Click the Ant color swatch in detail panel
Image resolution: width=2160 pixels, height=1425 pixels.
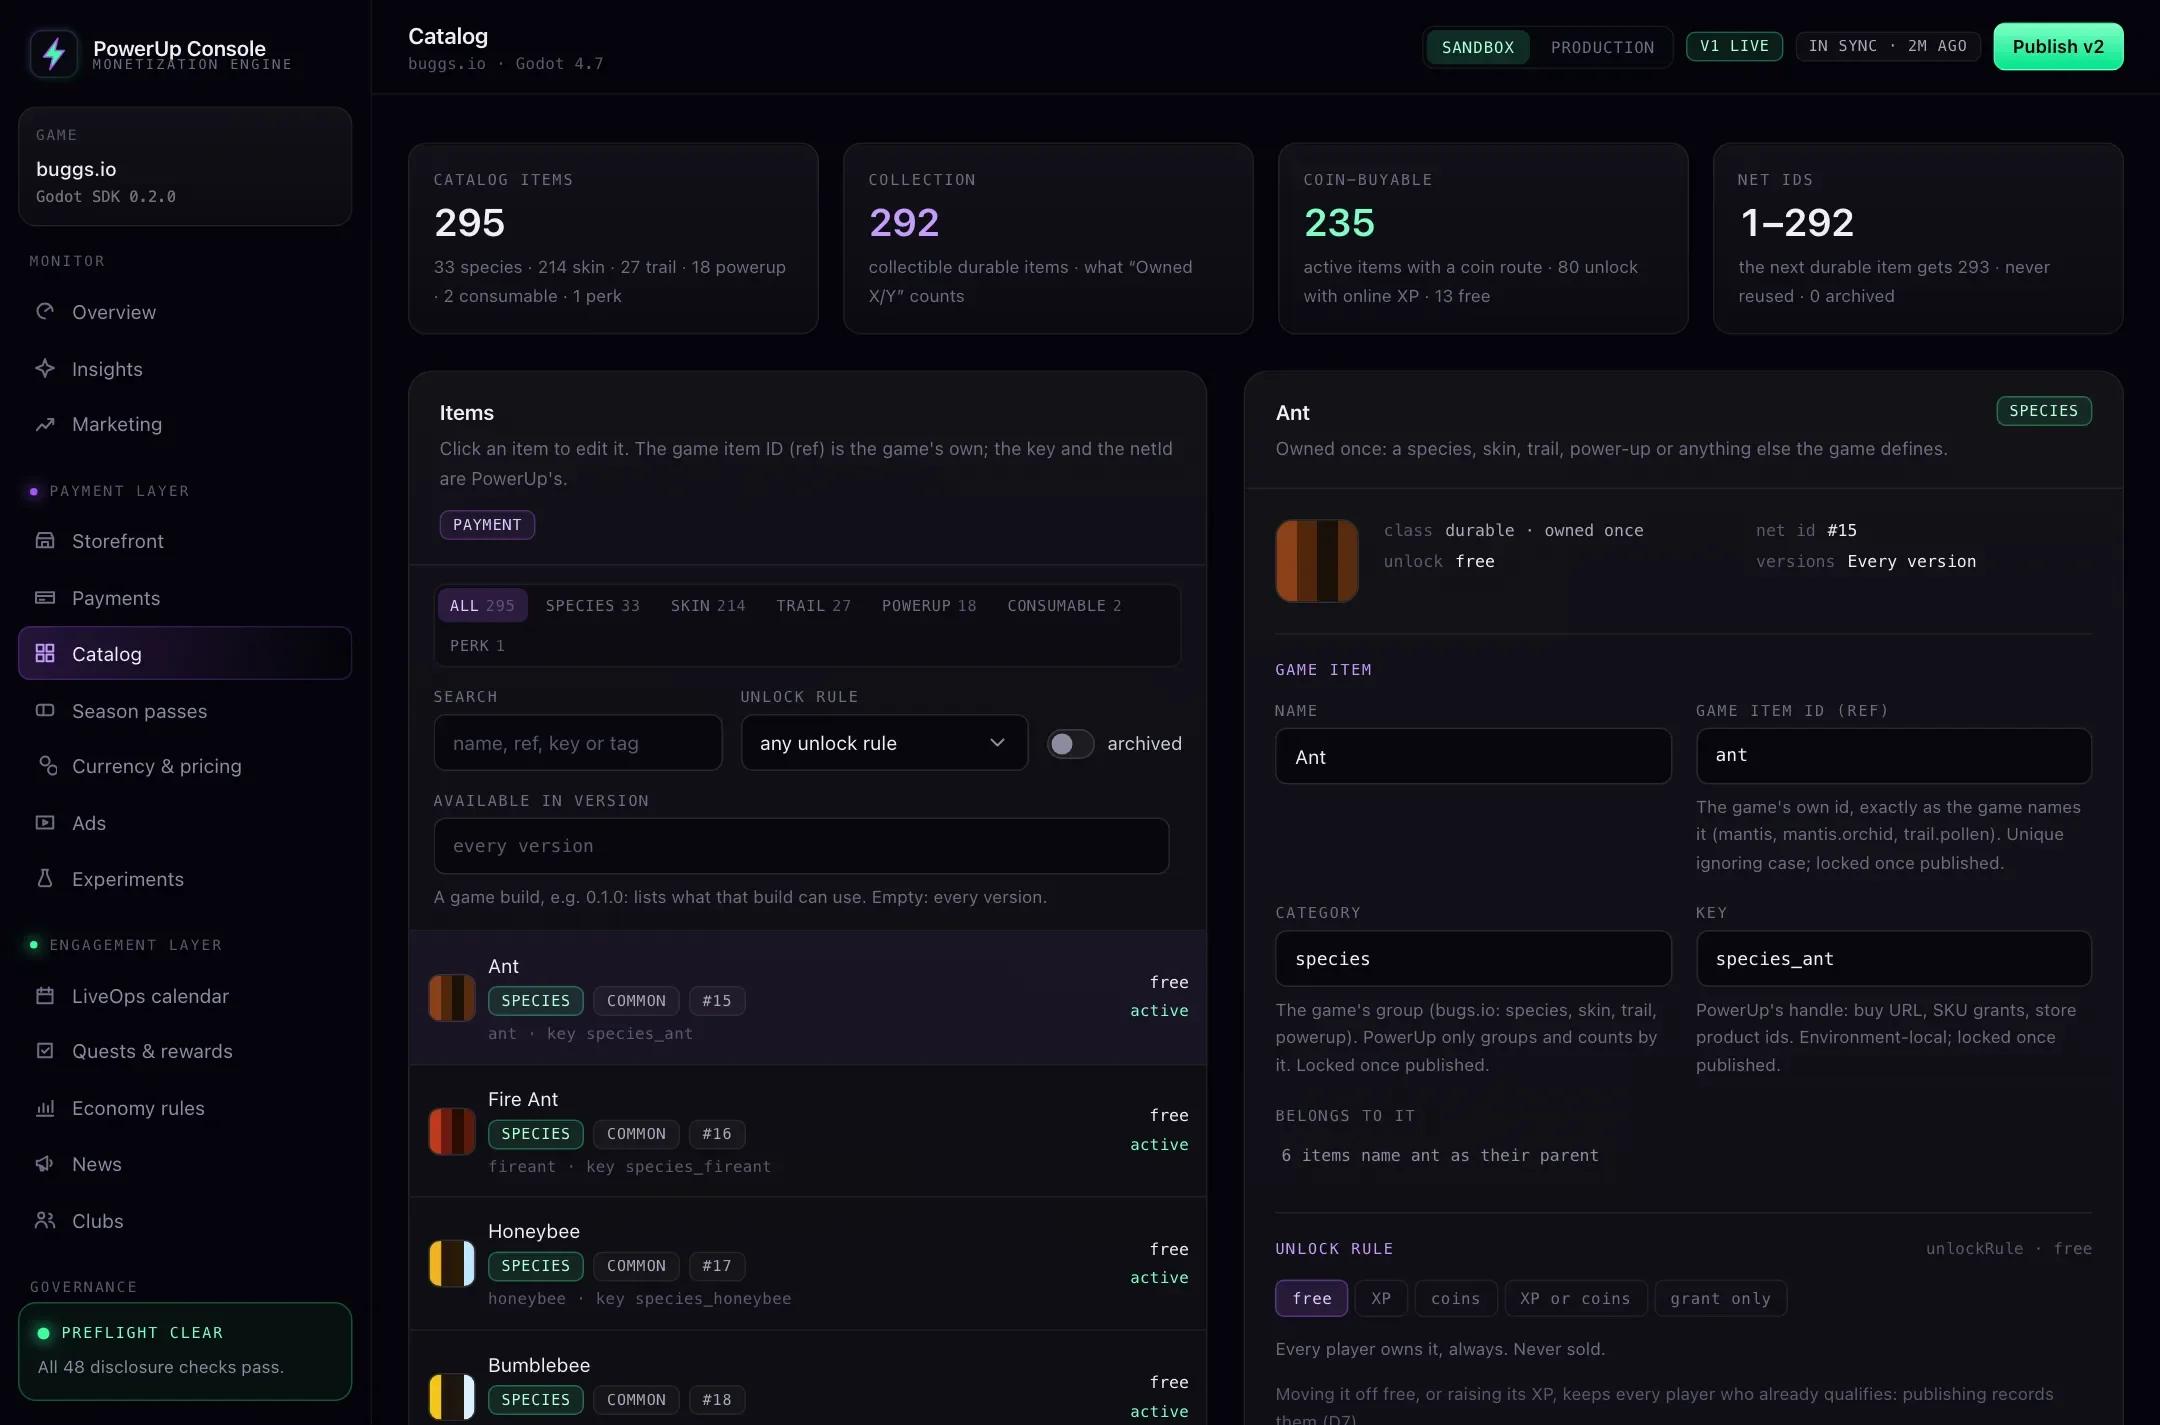click(x=1317, y=561)
